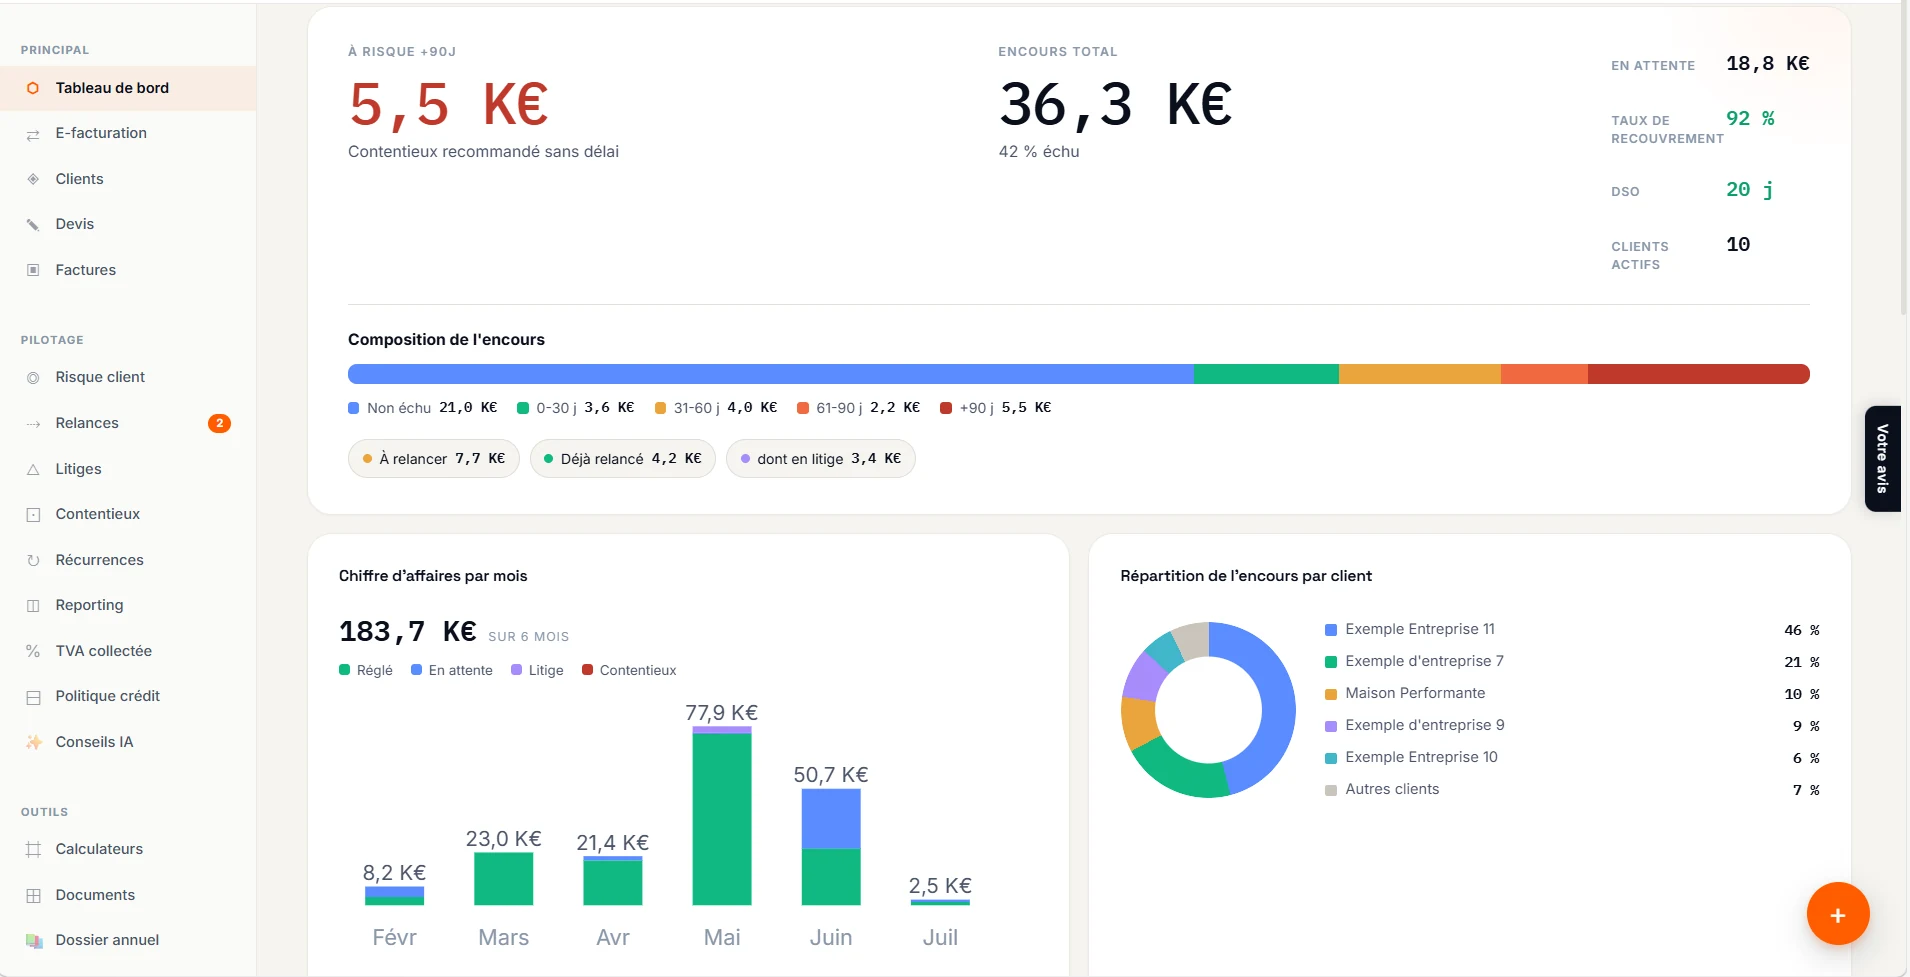The height and width of the screenshot is (977, 1910).
Task: Open Conseils IA
Action: pos(128,742)
